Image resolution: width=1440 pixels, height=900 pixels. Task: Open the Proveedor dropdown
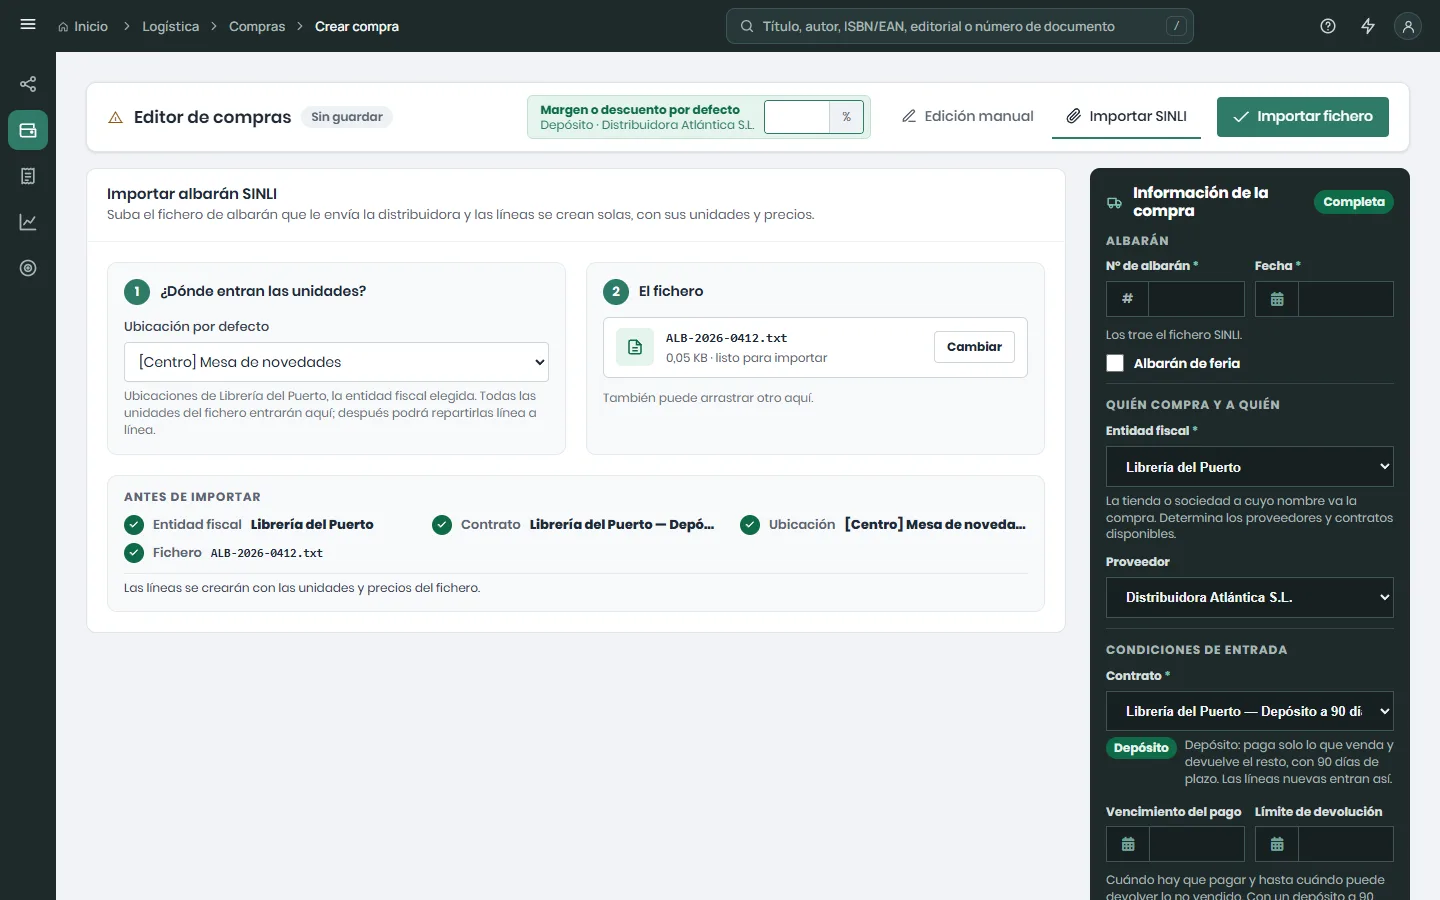[x=1250, y=597]
